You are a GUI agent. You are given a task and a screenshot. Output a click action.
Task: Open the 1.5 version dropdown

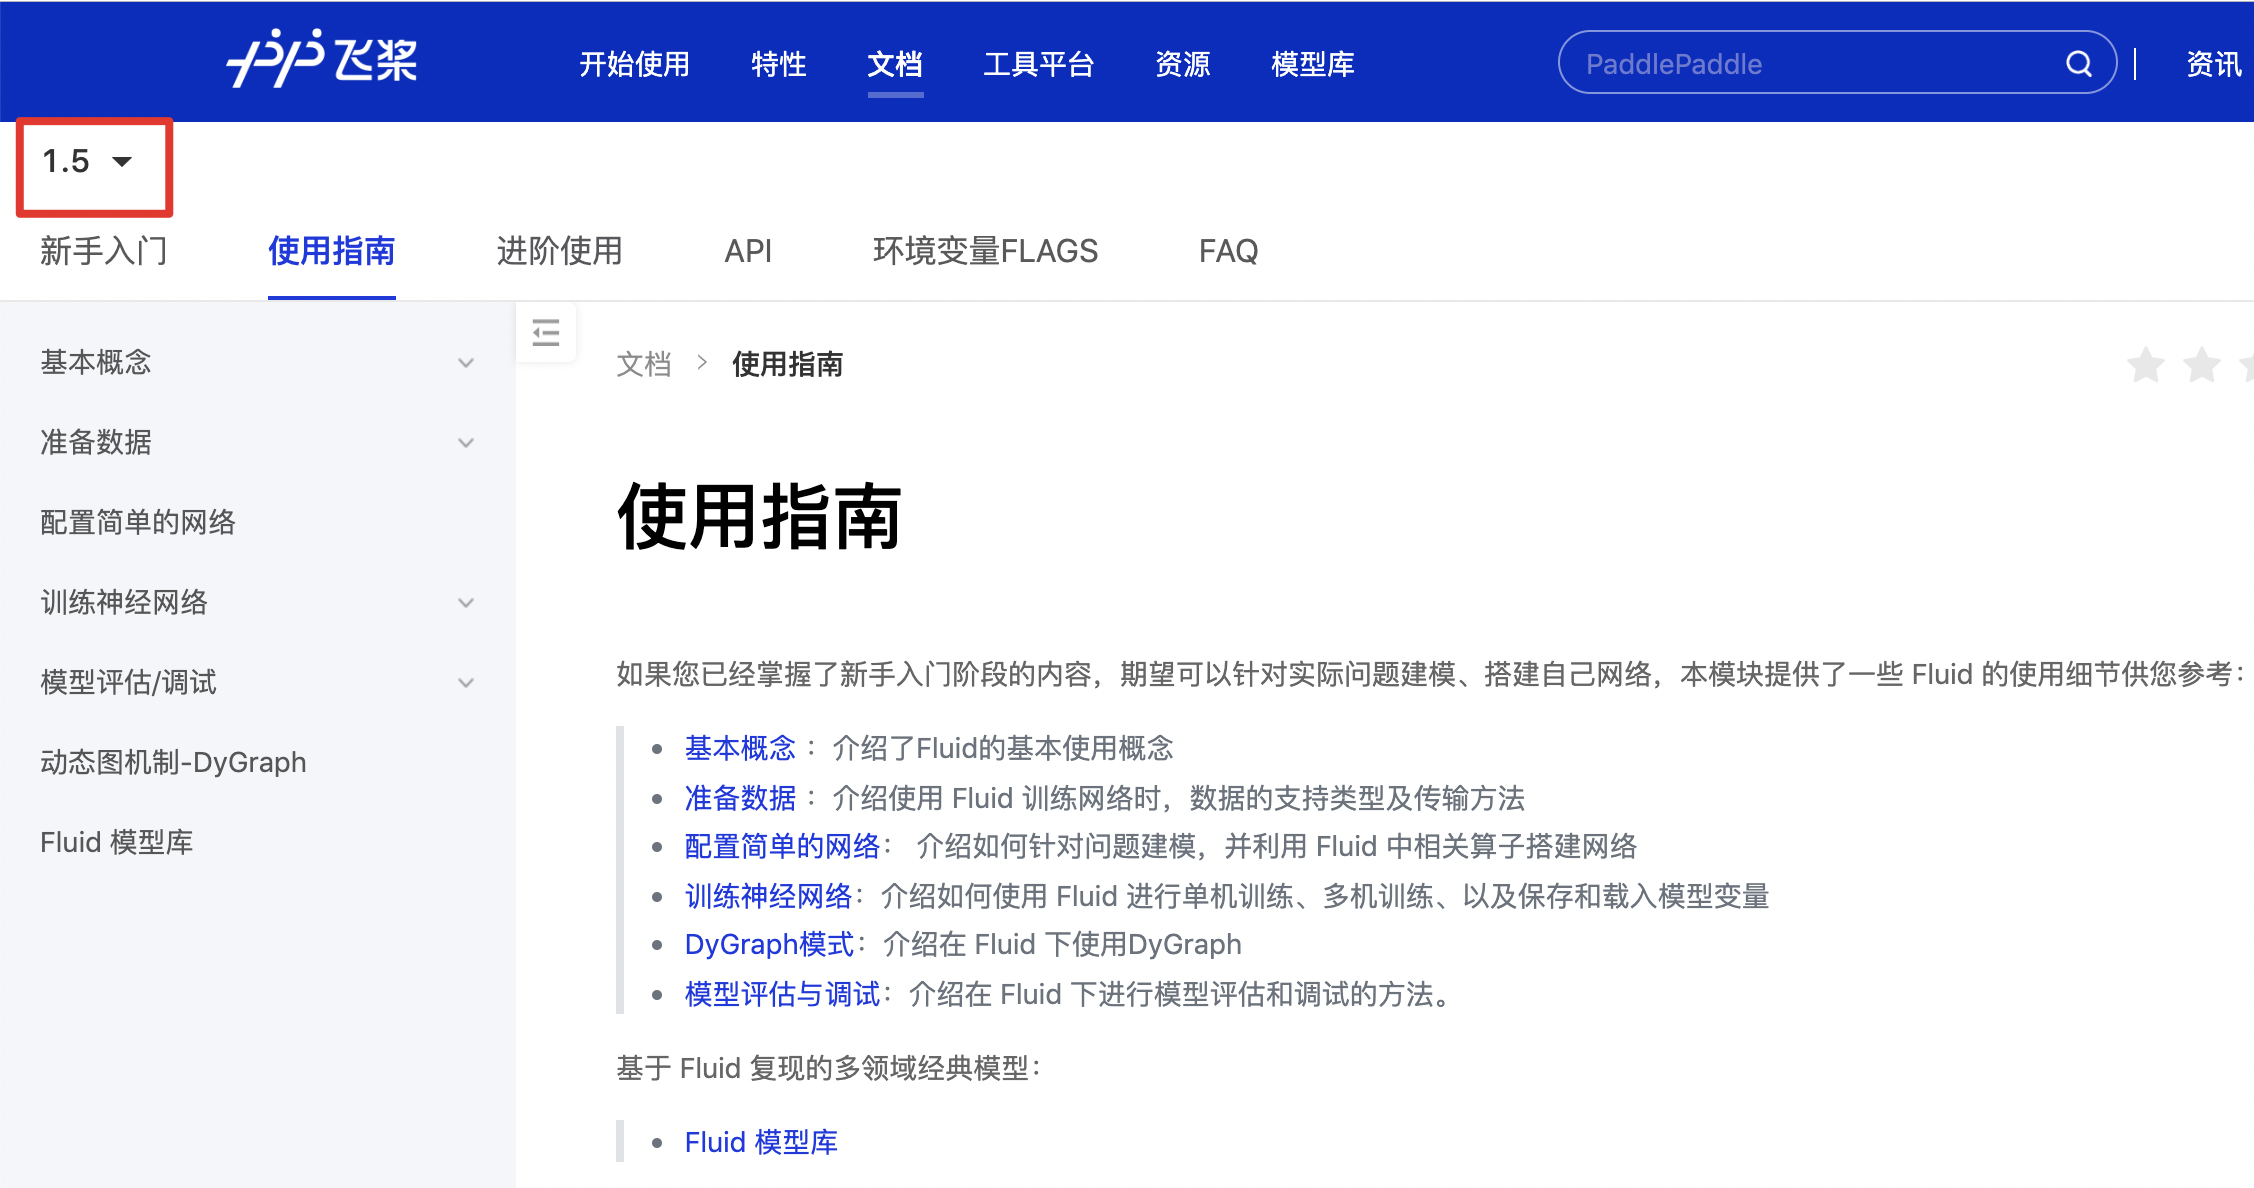[x=88, y=162]
